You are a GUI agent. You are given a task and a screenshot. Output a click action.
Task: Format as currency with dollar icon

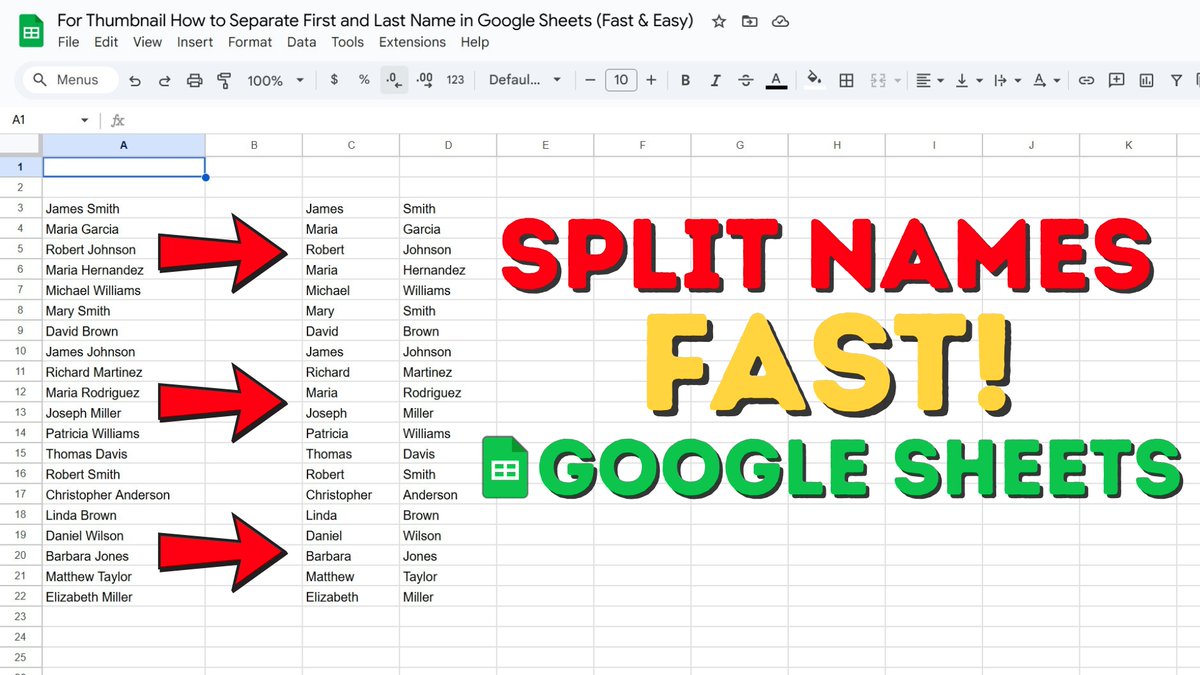334,80
